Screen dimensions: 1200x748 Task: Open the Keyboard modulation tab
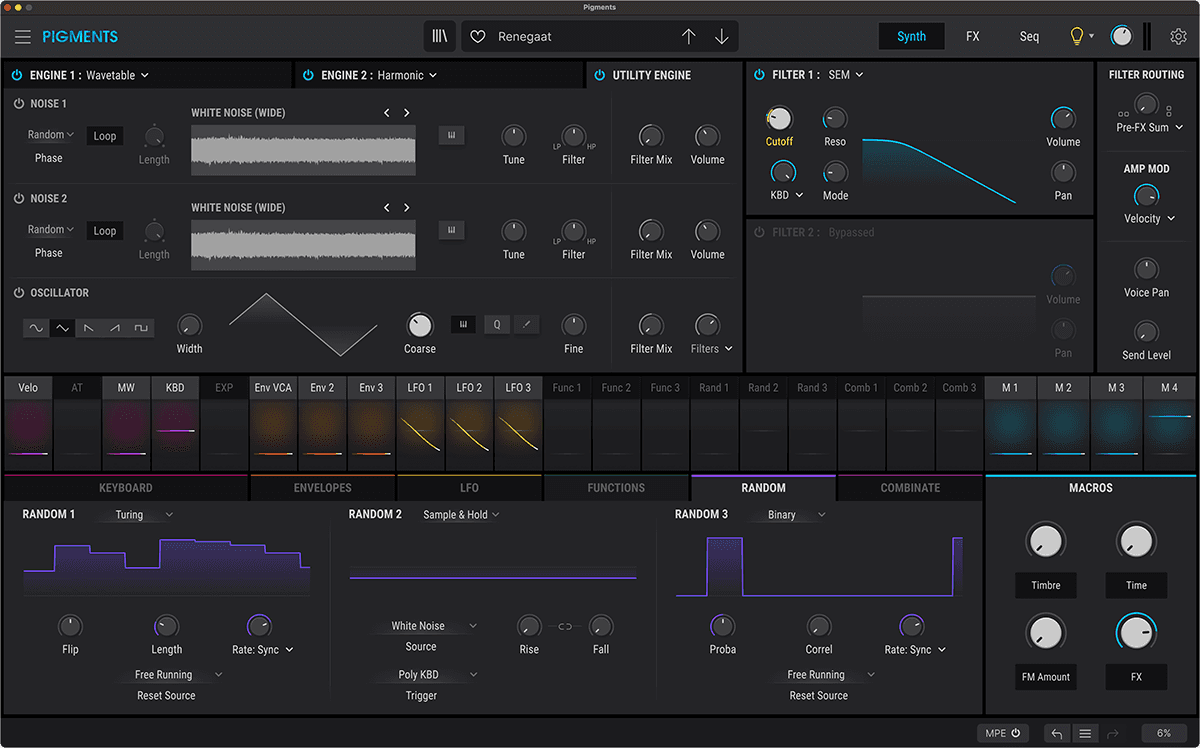coord(126,488)
